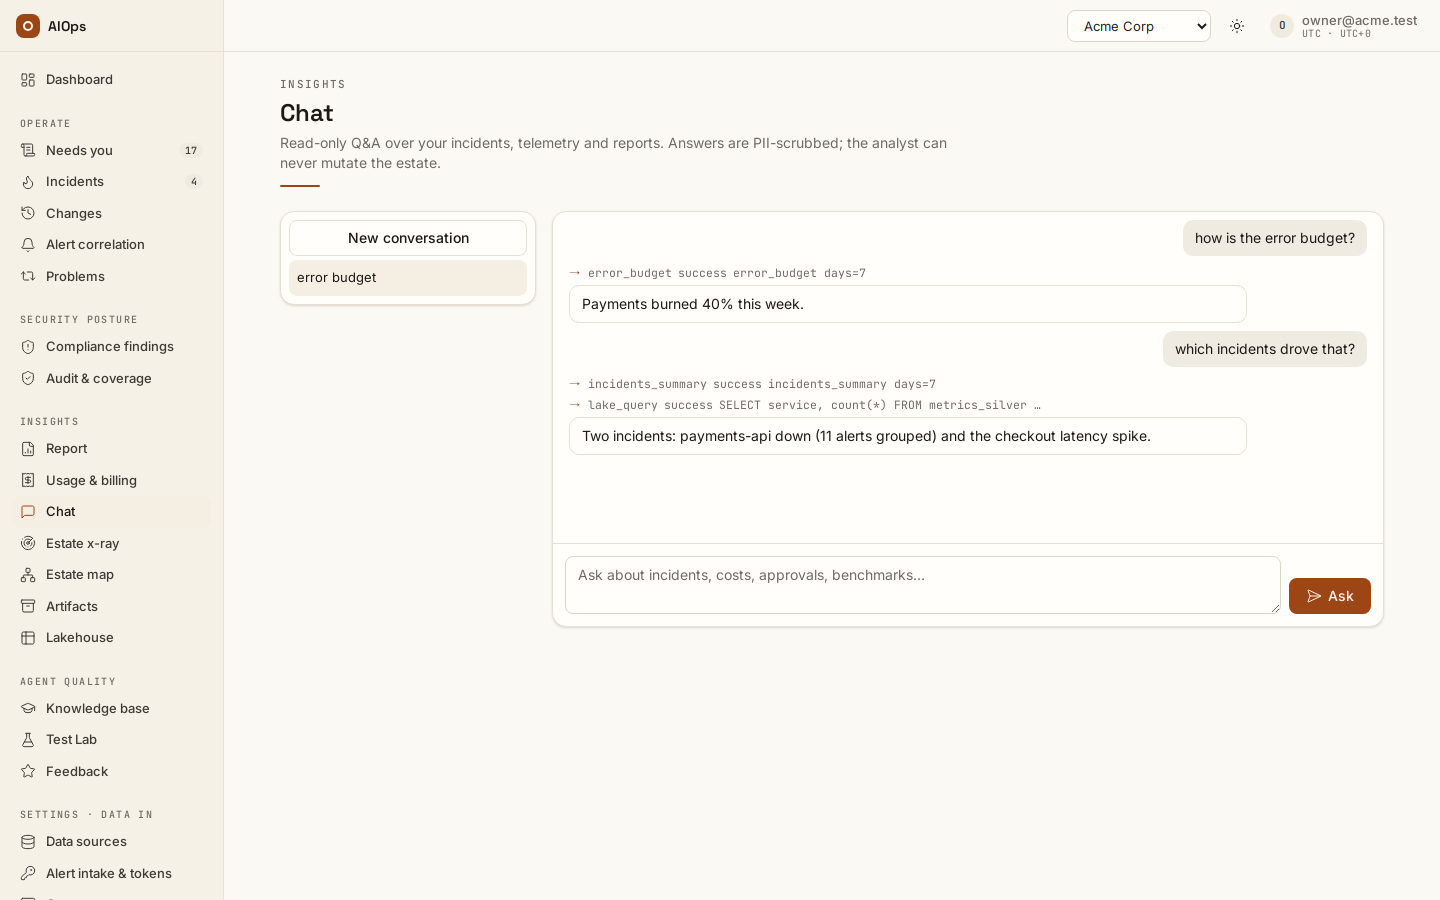Click the Changes history icon
Viewport: 1440px width, 900px height.
click(28, 214)
